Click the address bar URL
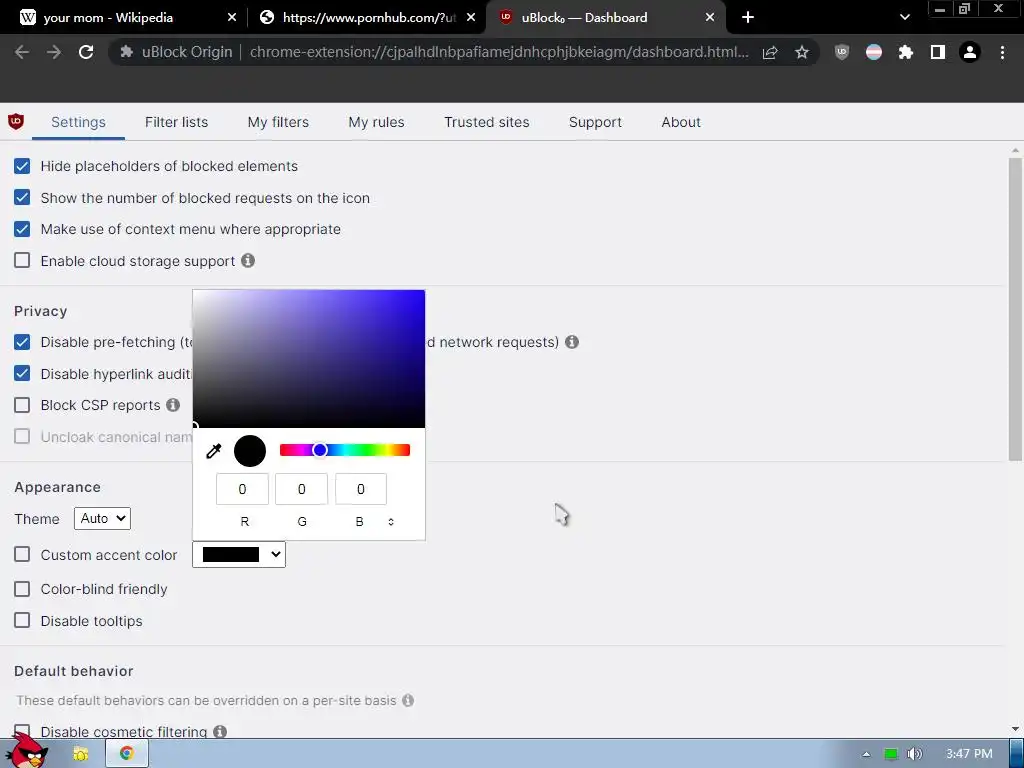Viewport: 1024px width, 768px height. click(499, 52)
